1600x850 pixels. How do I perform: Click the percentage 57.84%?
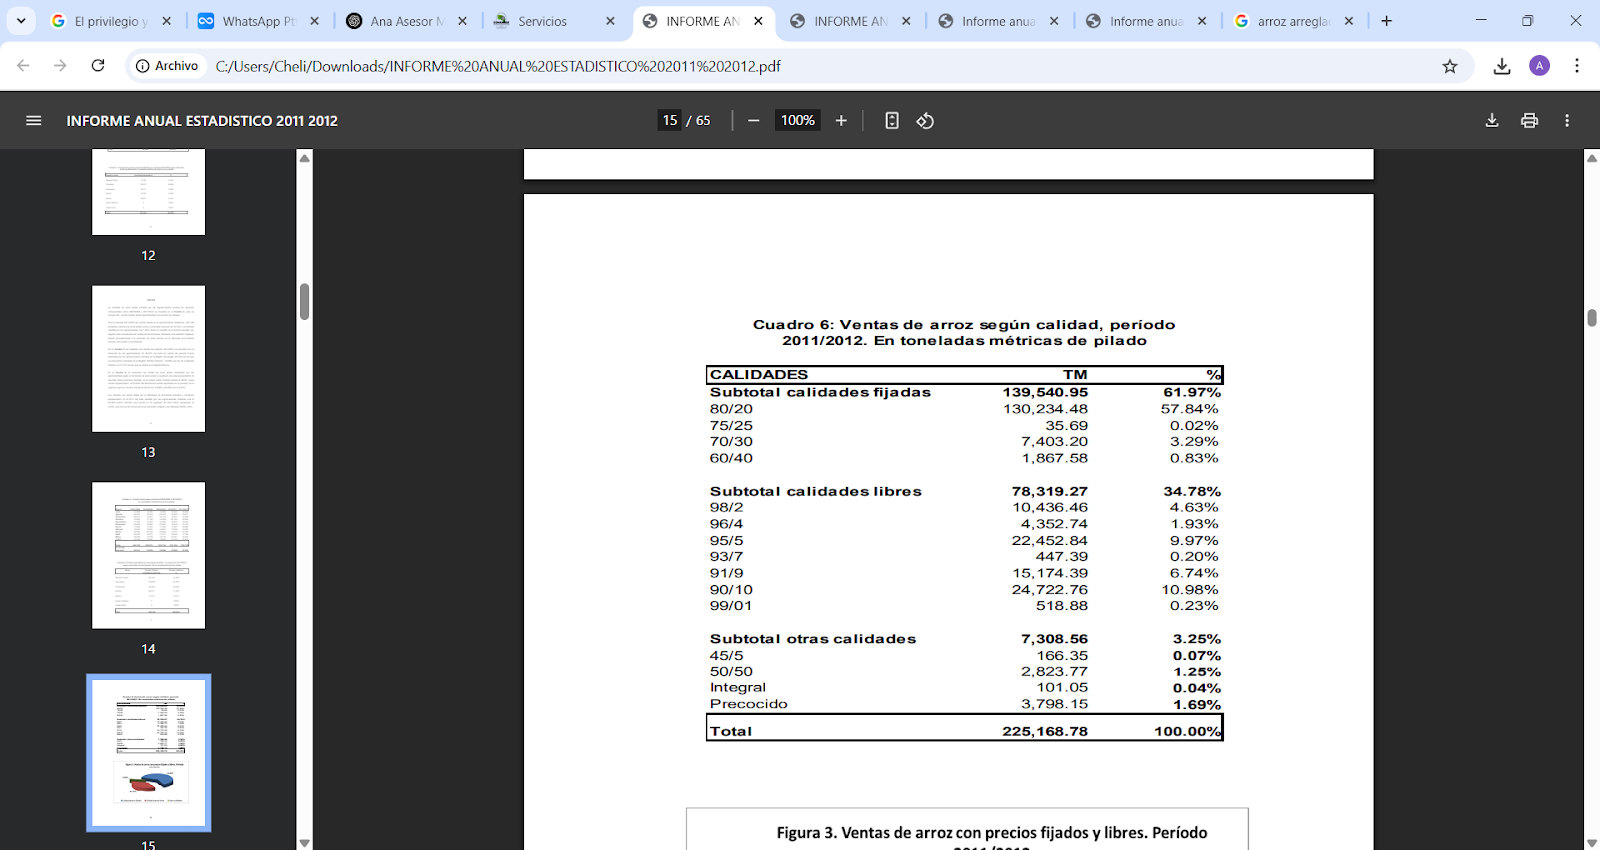(1190, 409)
